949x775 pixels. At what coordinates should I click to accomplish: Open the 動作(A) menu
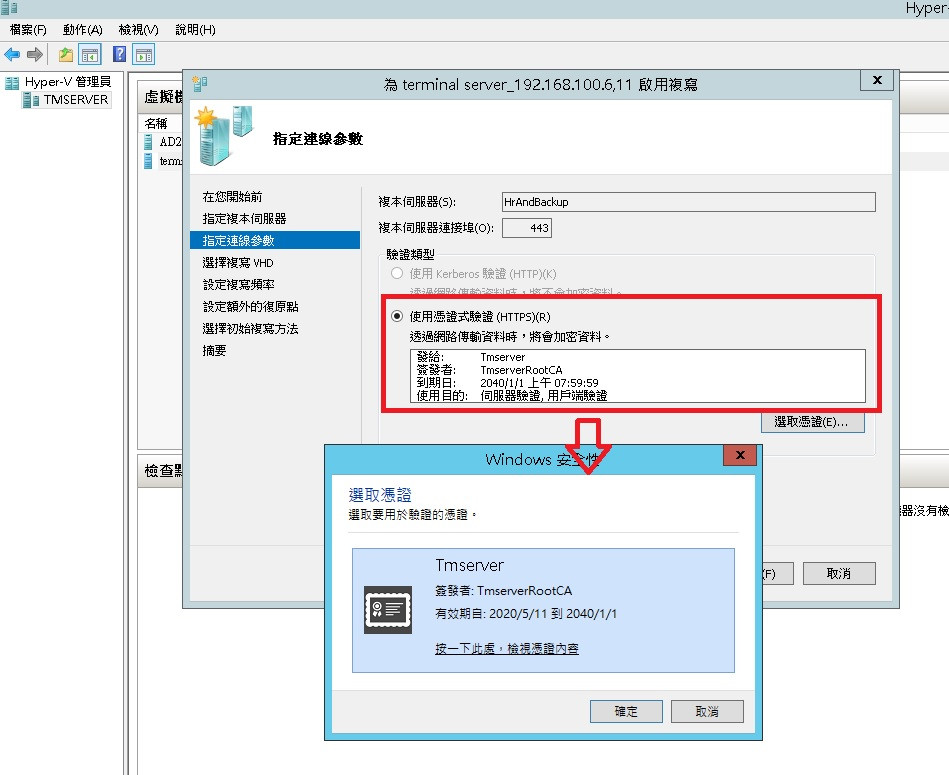point(82,30)
